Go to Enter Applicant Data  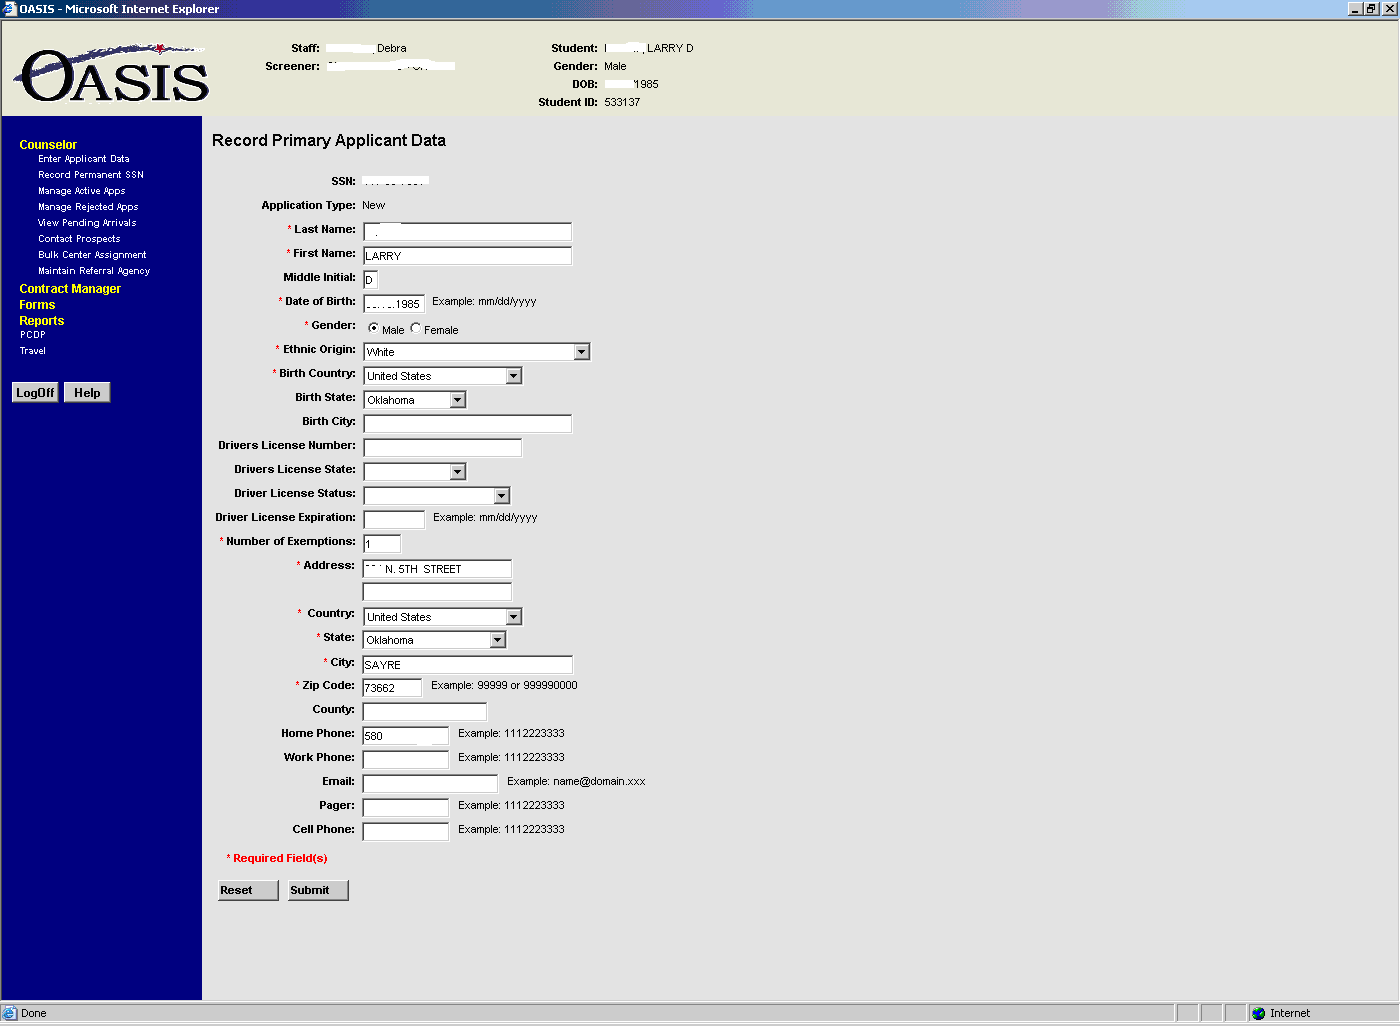(x=84, y=159)
